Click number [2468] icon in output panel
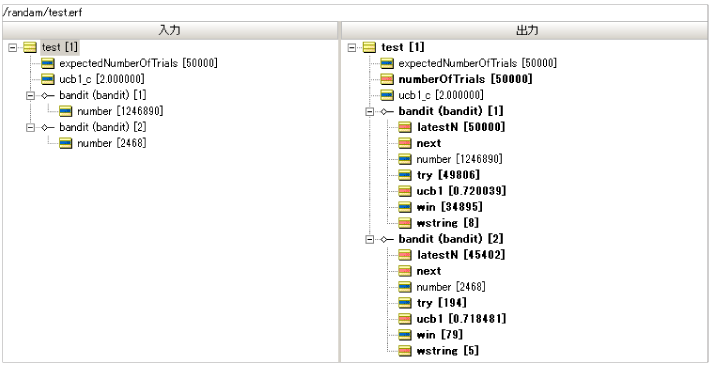The width and height of the screenshot is (710, 369). coord(405,287)
